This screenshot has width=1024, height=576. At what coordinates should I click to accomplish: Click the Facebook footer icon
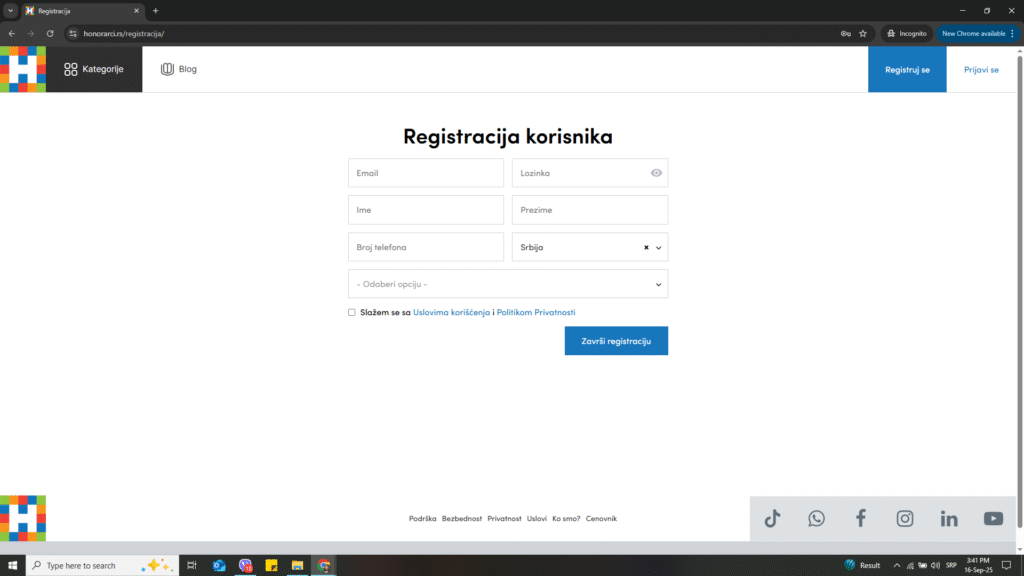click(x=860, y=518)
